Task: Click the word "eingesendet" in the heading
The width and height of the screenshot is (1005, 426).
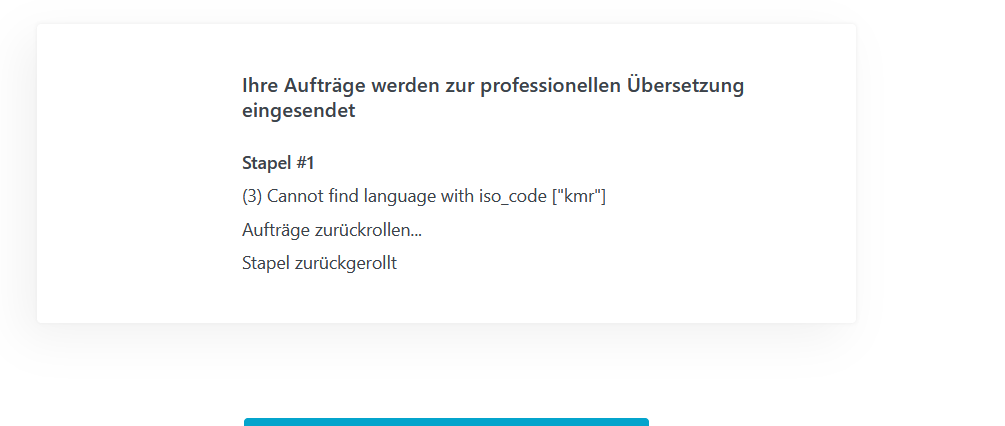Action: pyautogui.click(x=299, y=112)
